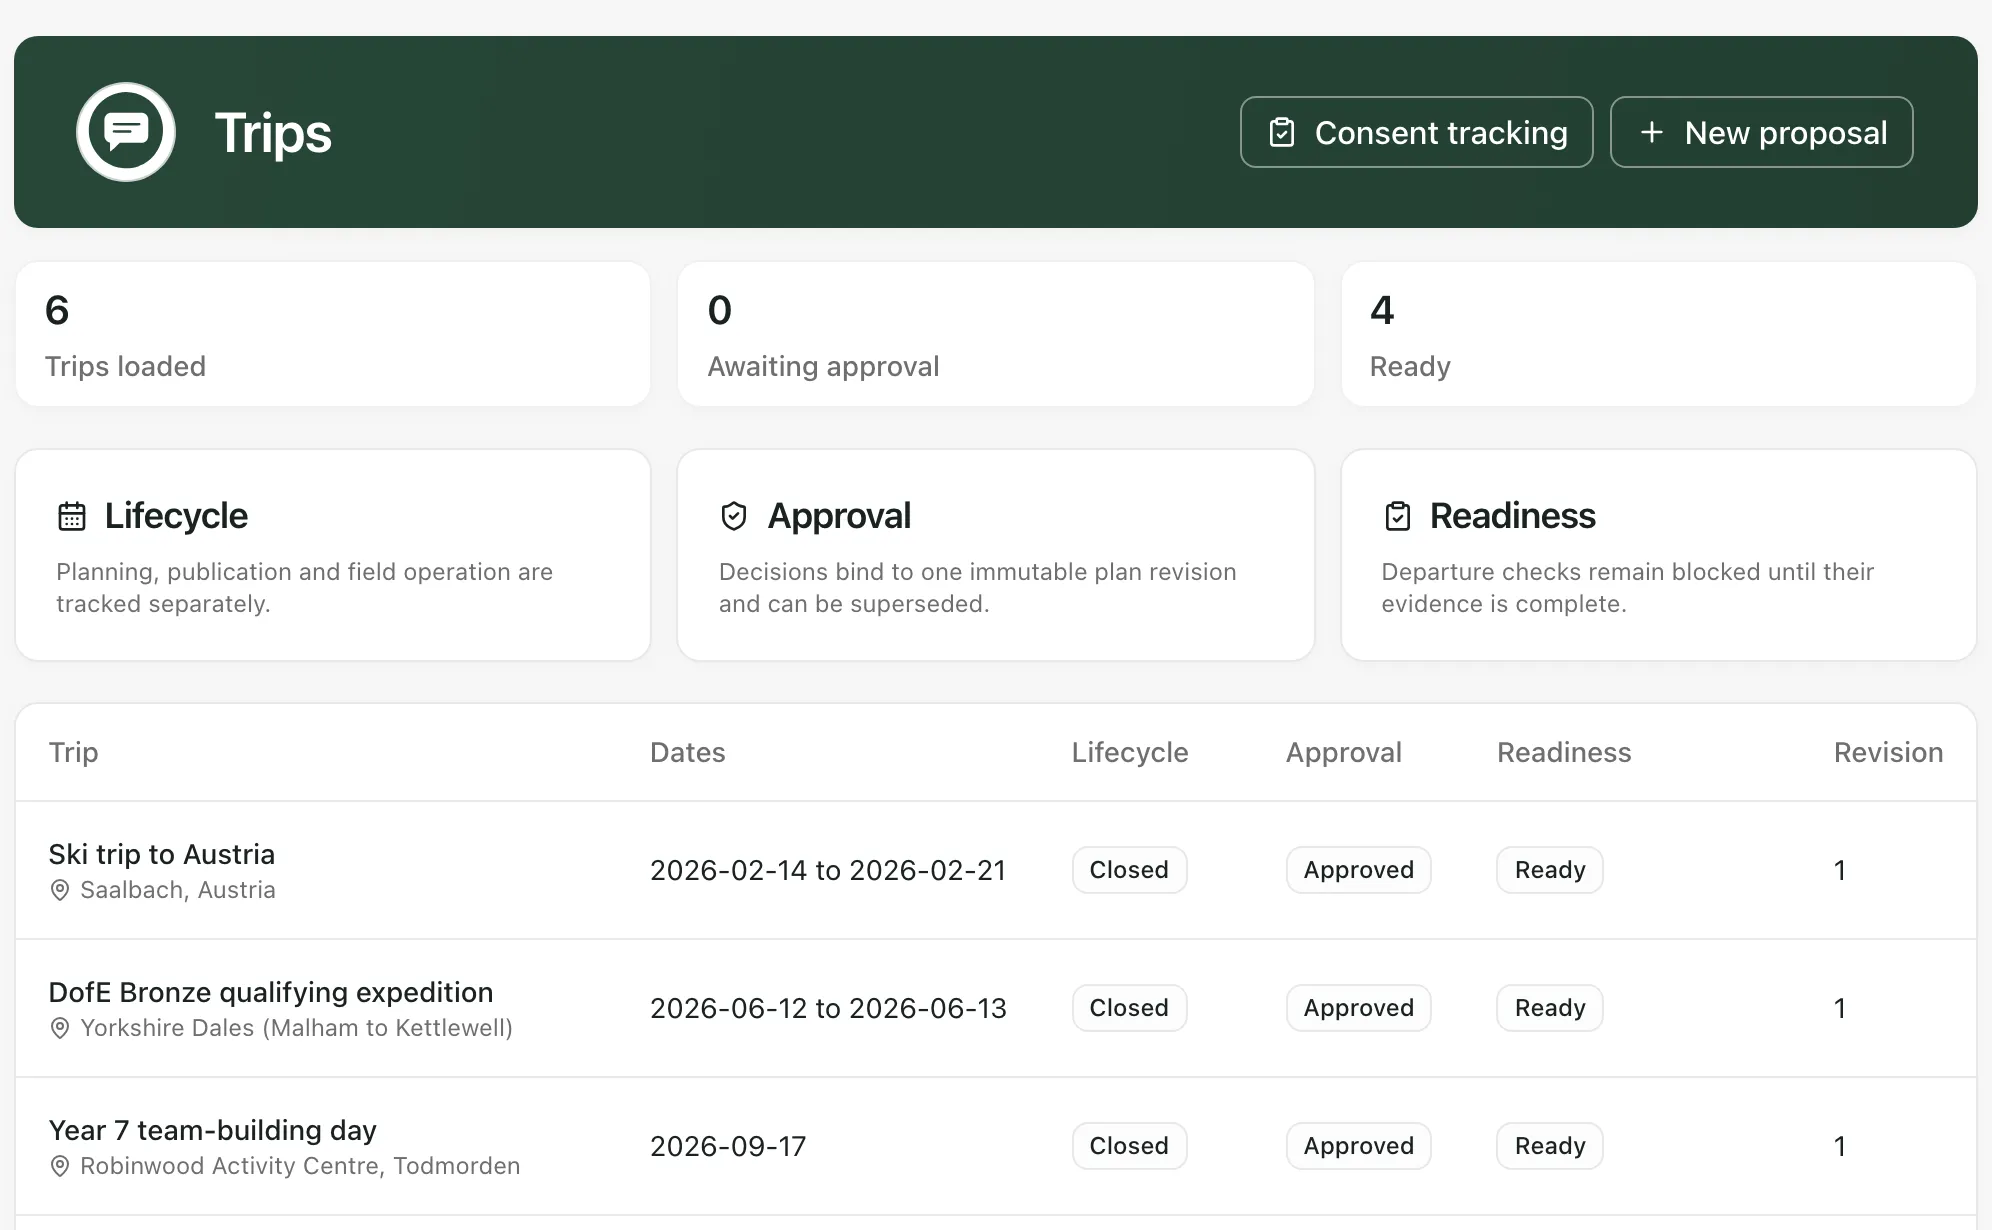The height and width of the screenshot is (1230, 1992).
Task: Click Approved badge for Year 7 team-building day
Action: click(1358, 1146)
